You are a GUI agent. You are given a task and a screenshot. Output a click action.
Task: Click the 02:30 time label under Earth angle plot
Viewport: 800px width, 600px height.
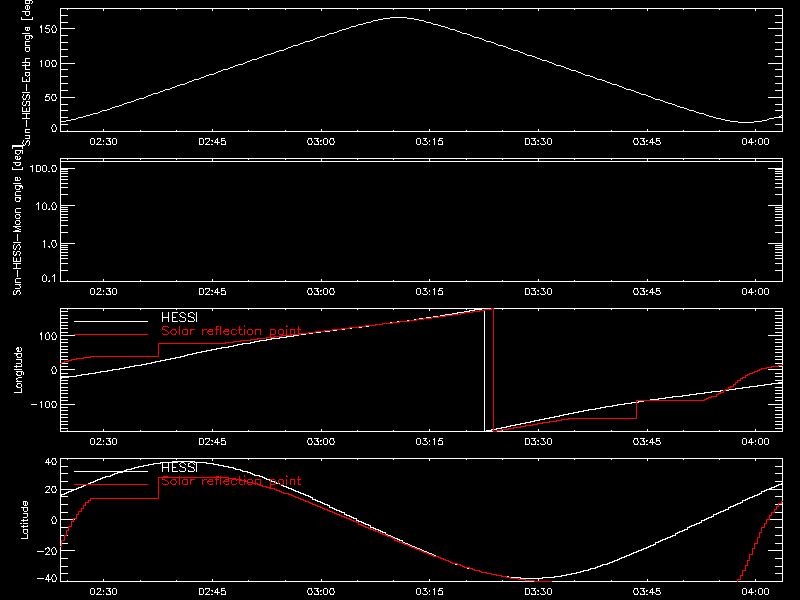pyautogui.click(x=104, y=142)
